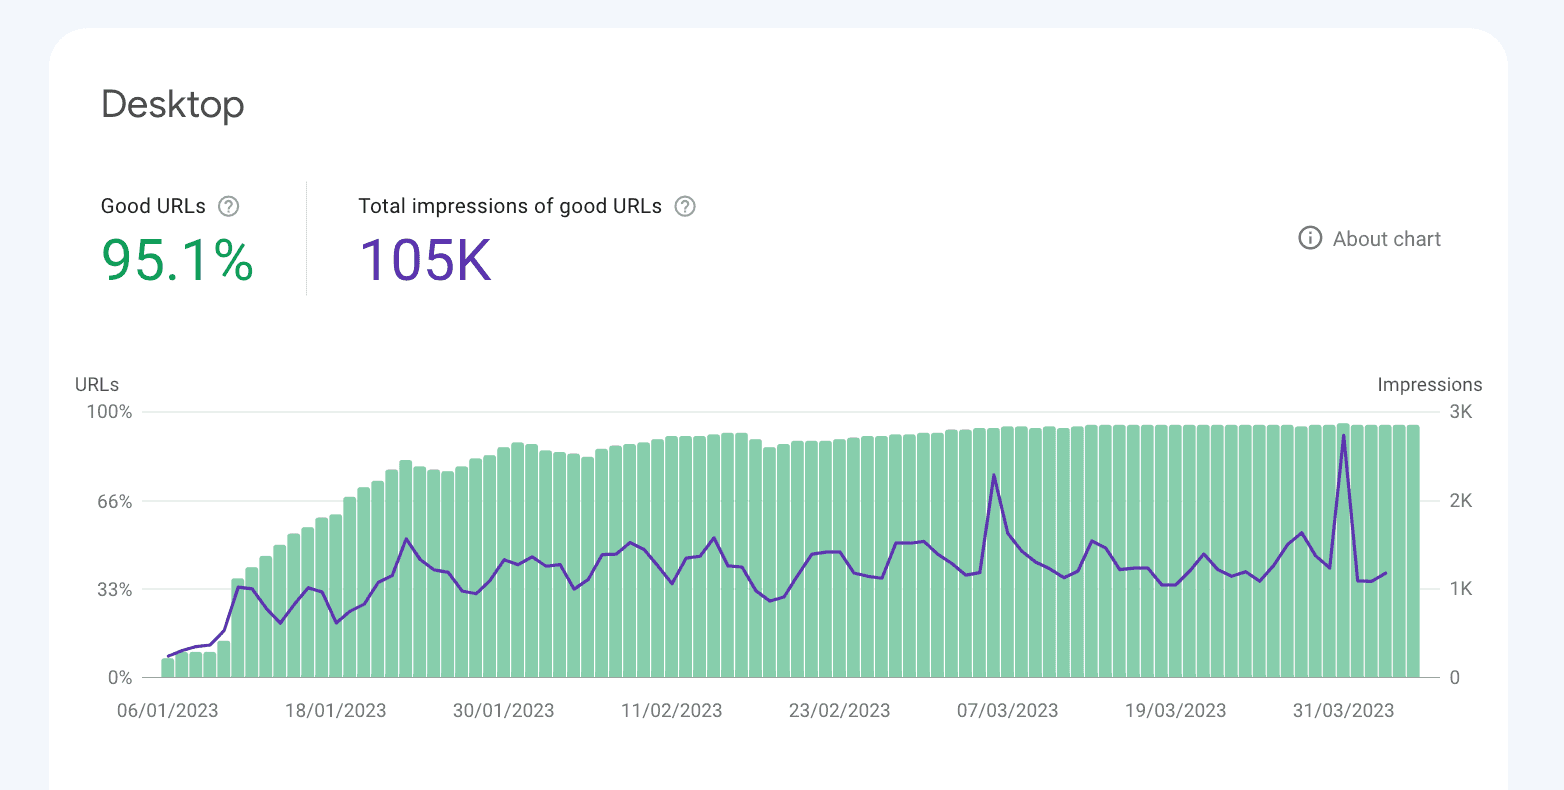Open help icon next to Total impressions
This screenshot has width=1564, height=790.
(685, 207)
